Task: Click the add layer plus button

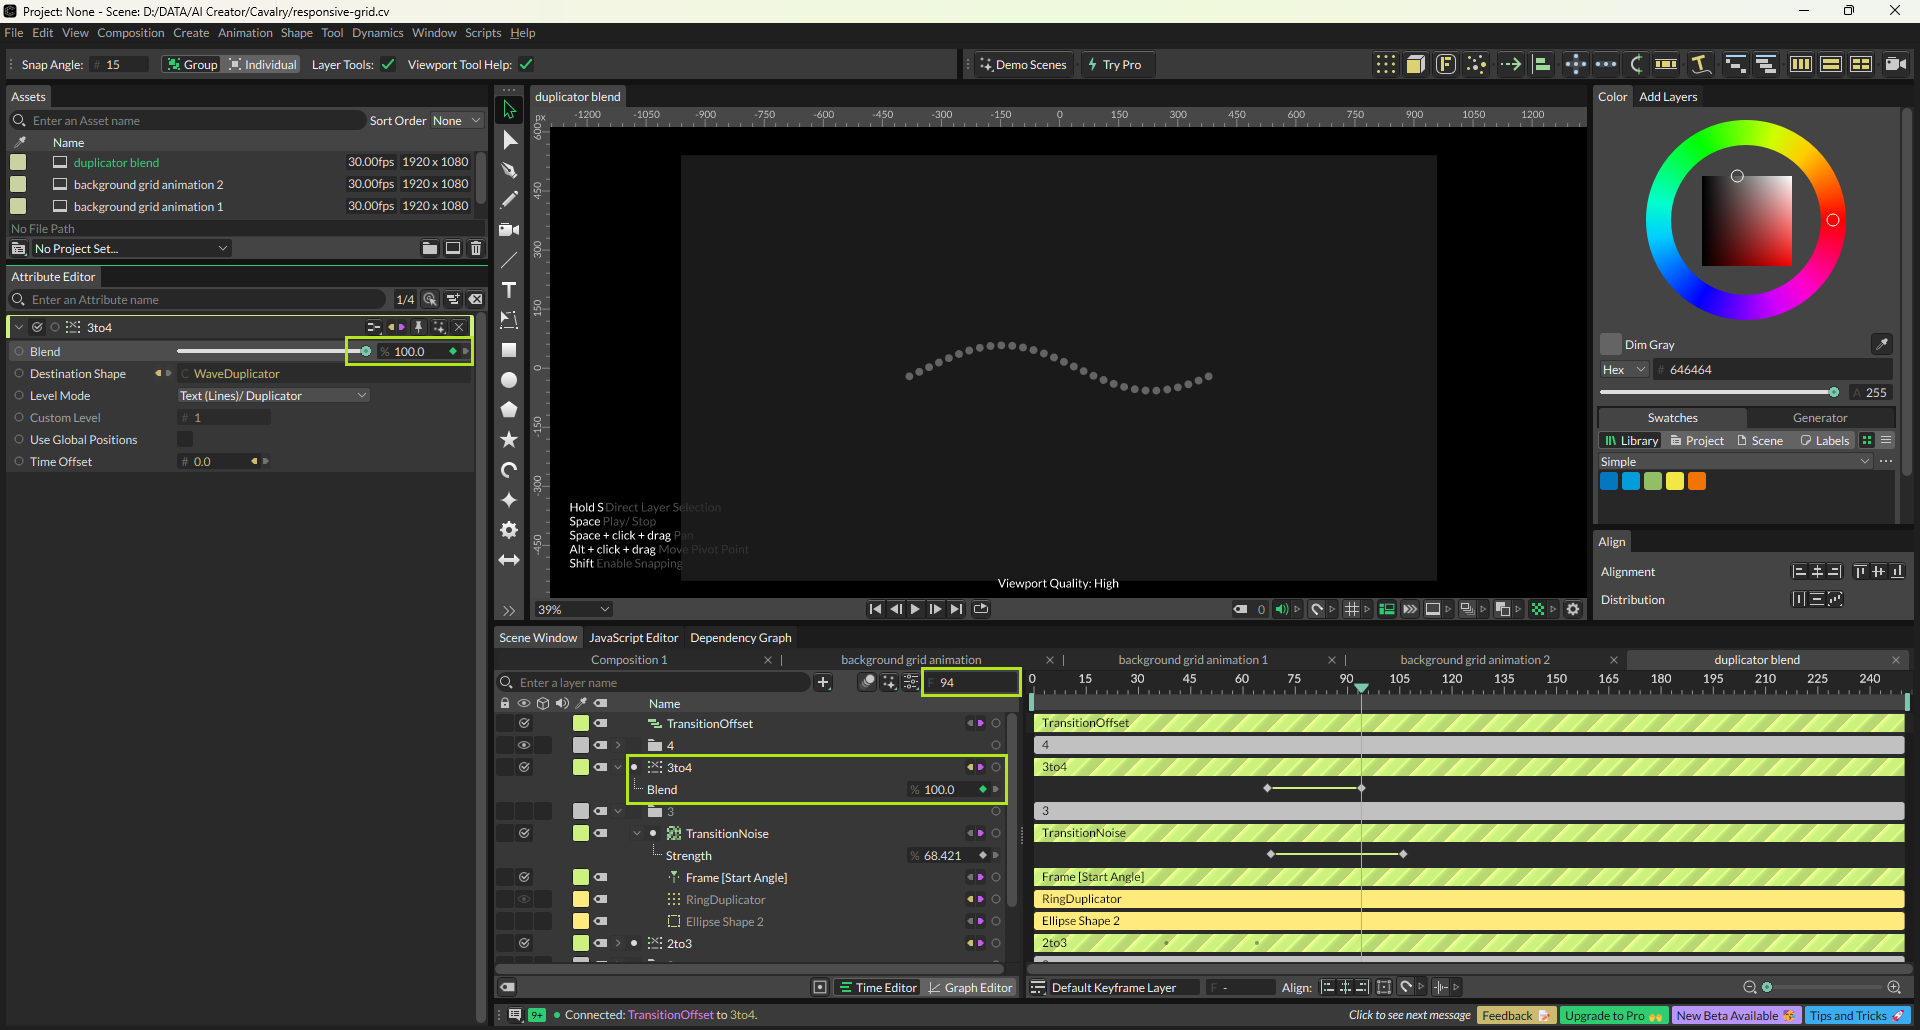Action: click(x=823, y=683)
